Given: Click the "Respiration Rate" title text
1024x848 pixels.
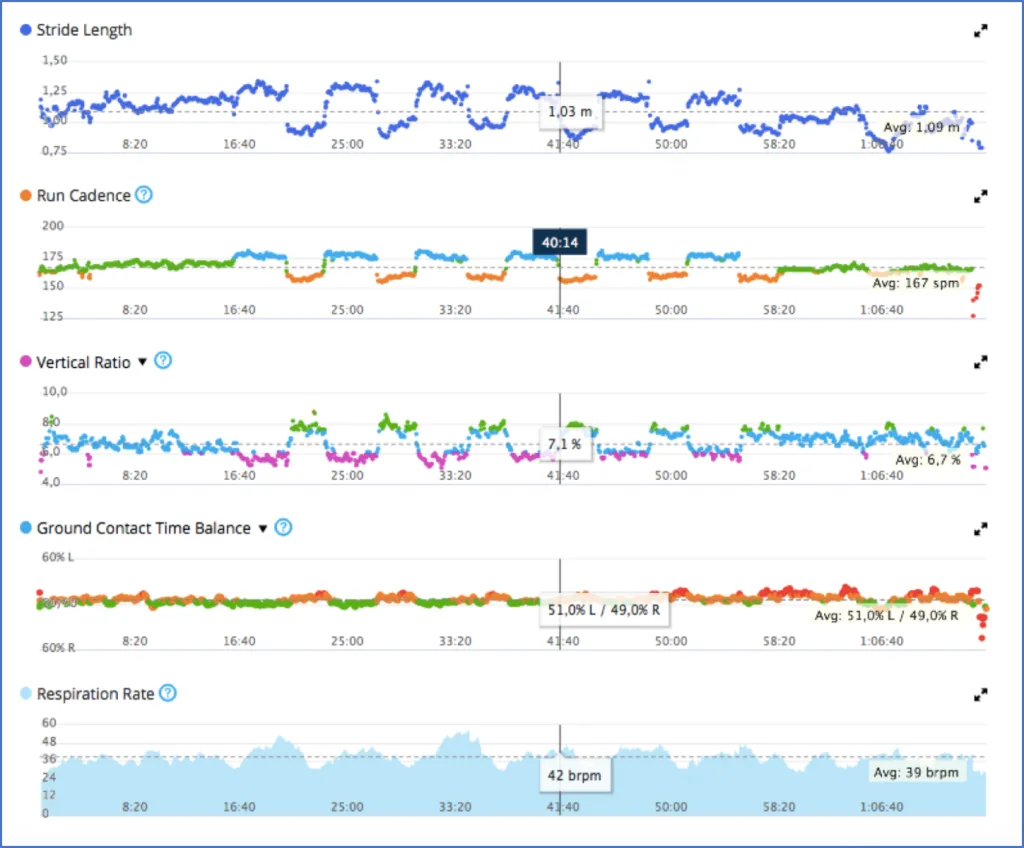Looking at the screenshot, I should [x=95, y=694].
